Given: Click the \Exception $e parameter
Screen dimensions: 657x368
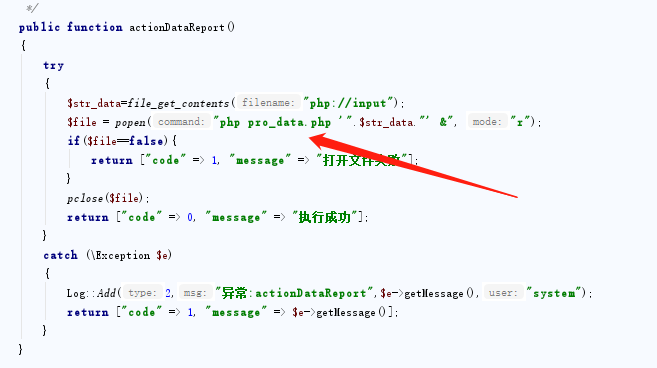Looking at the screenshot, I should (x=130, y=255).
